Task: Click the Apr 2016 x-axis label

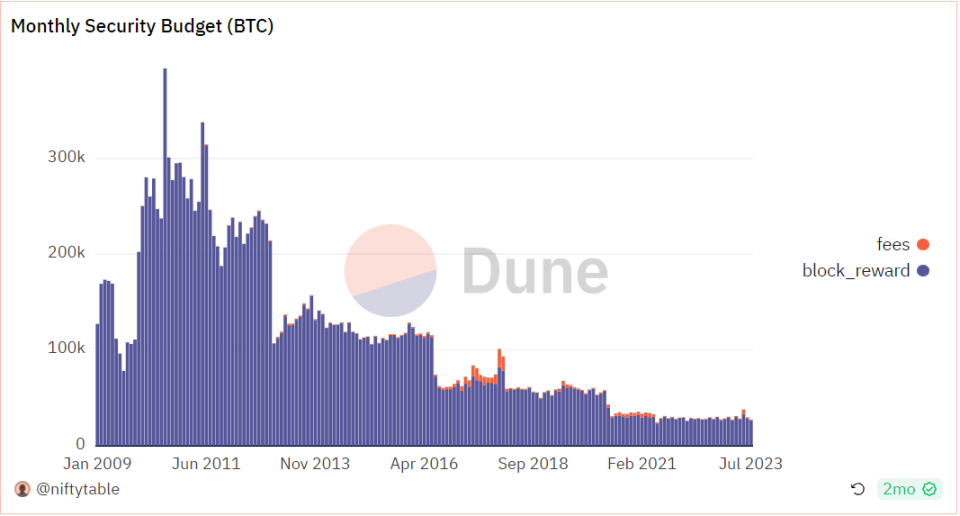Action: point(424,463)
